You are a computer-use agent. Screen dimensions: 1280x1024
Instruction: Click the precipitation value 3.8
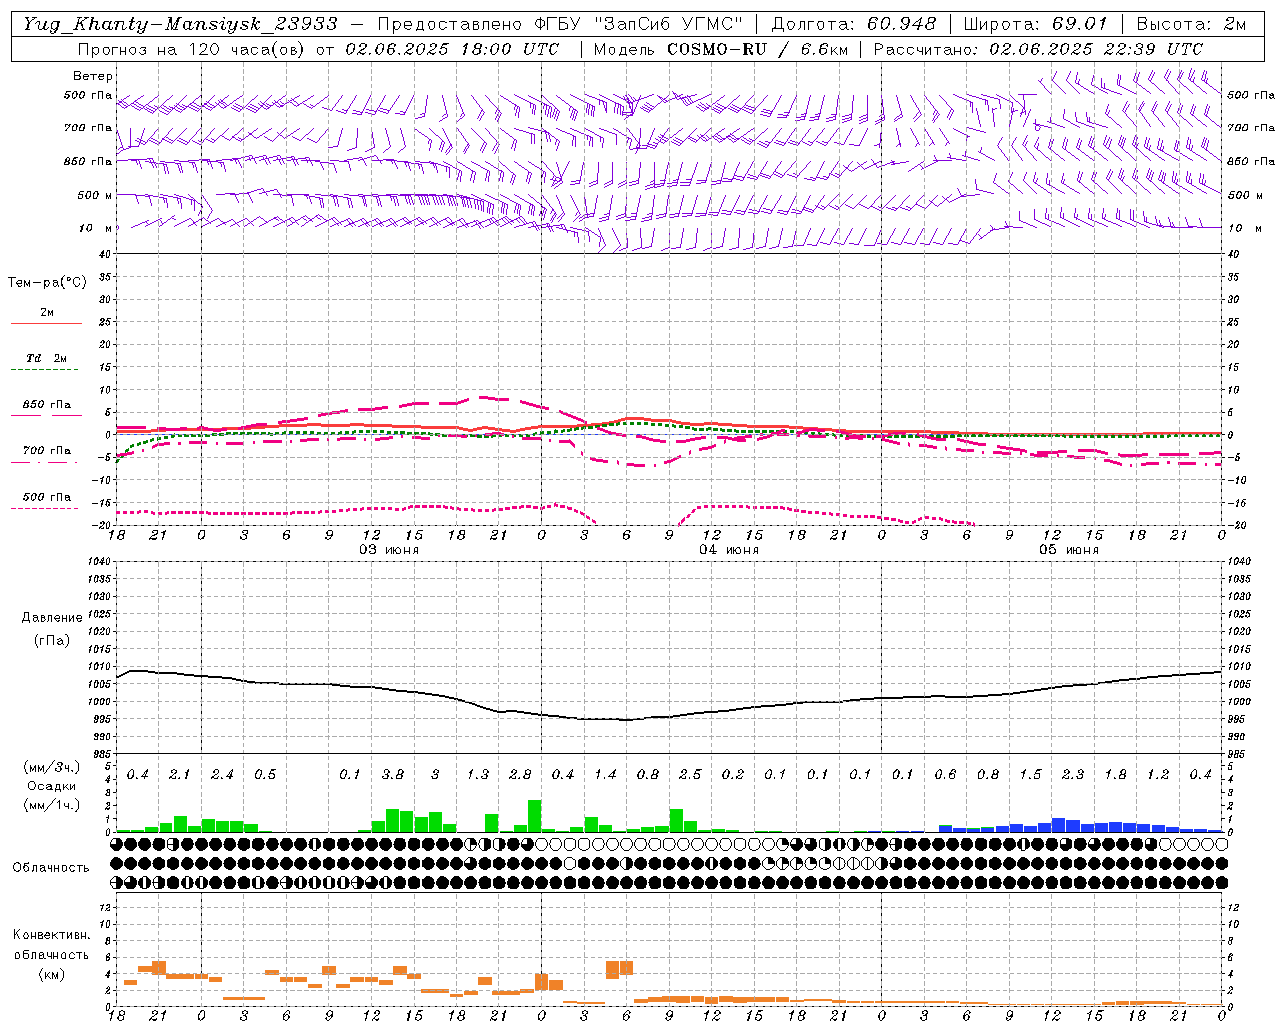point(393,774)
